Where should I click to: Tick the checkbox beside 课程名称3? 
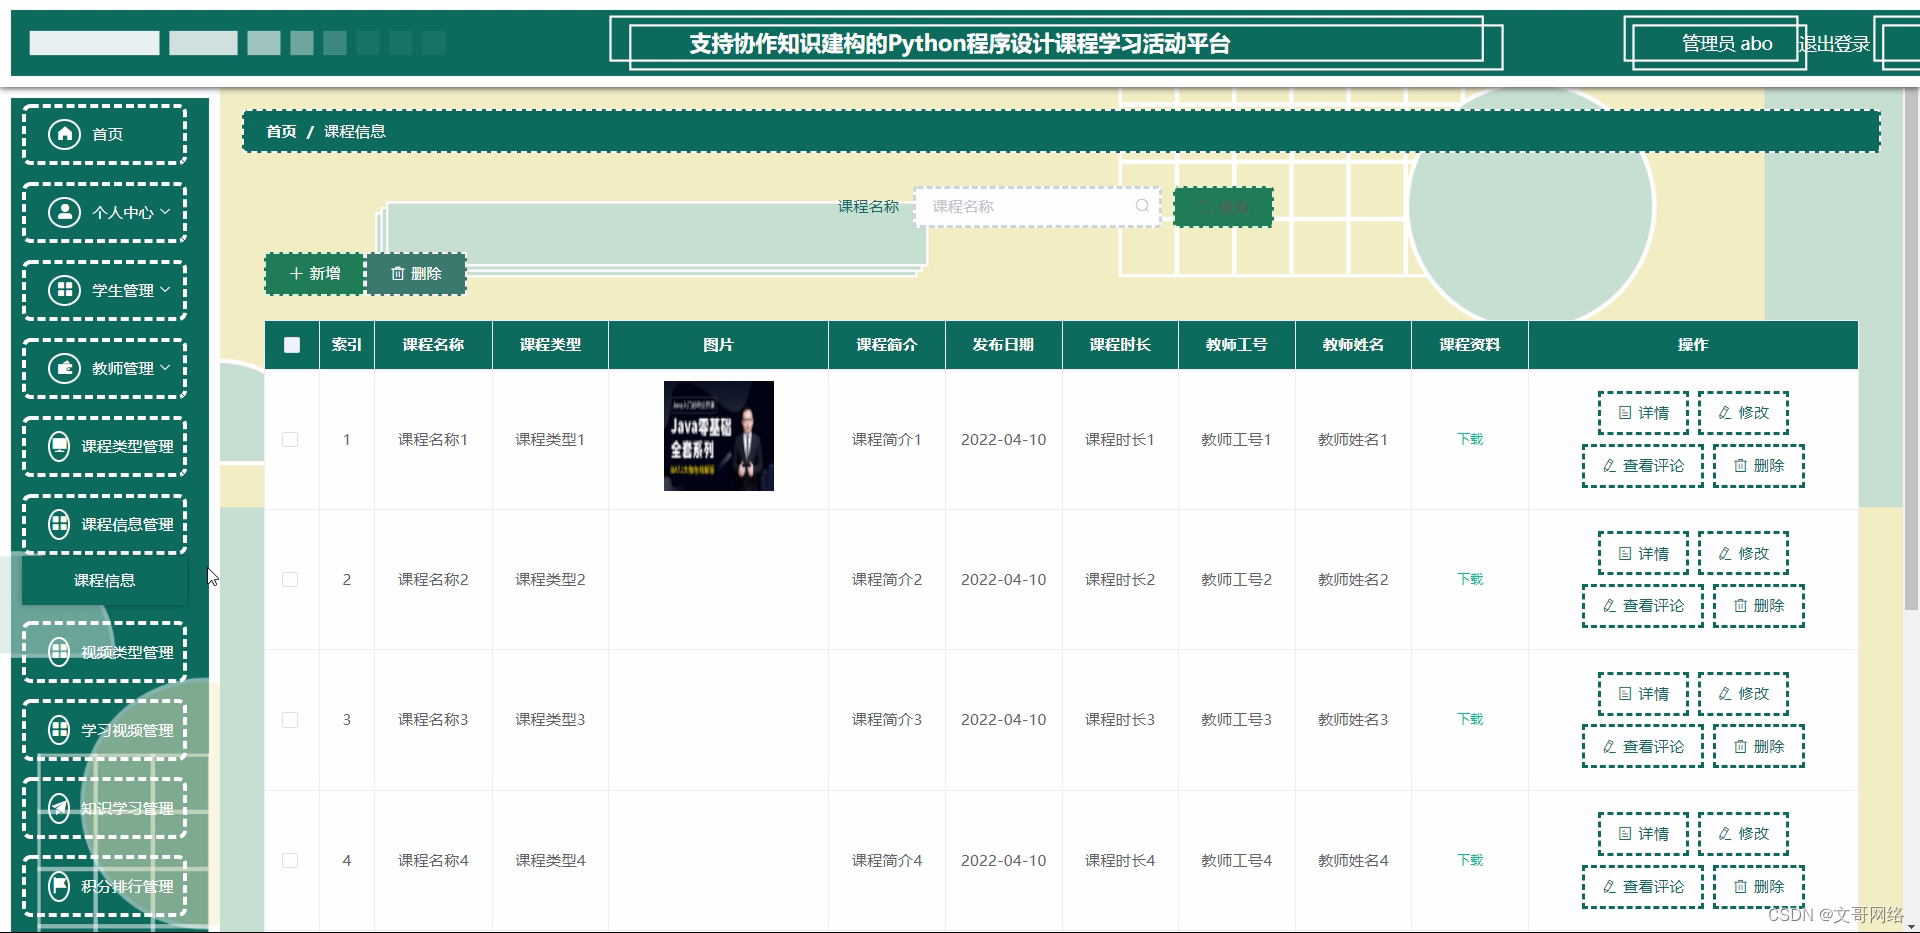pyautogui.click(x=291, y=719)
